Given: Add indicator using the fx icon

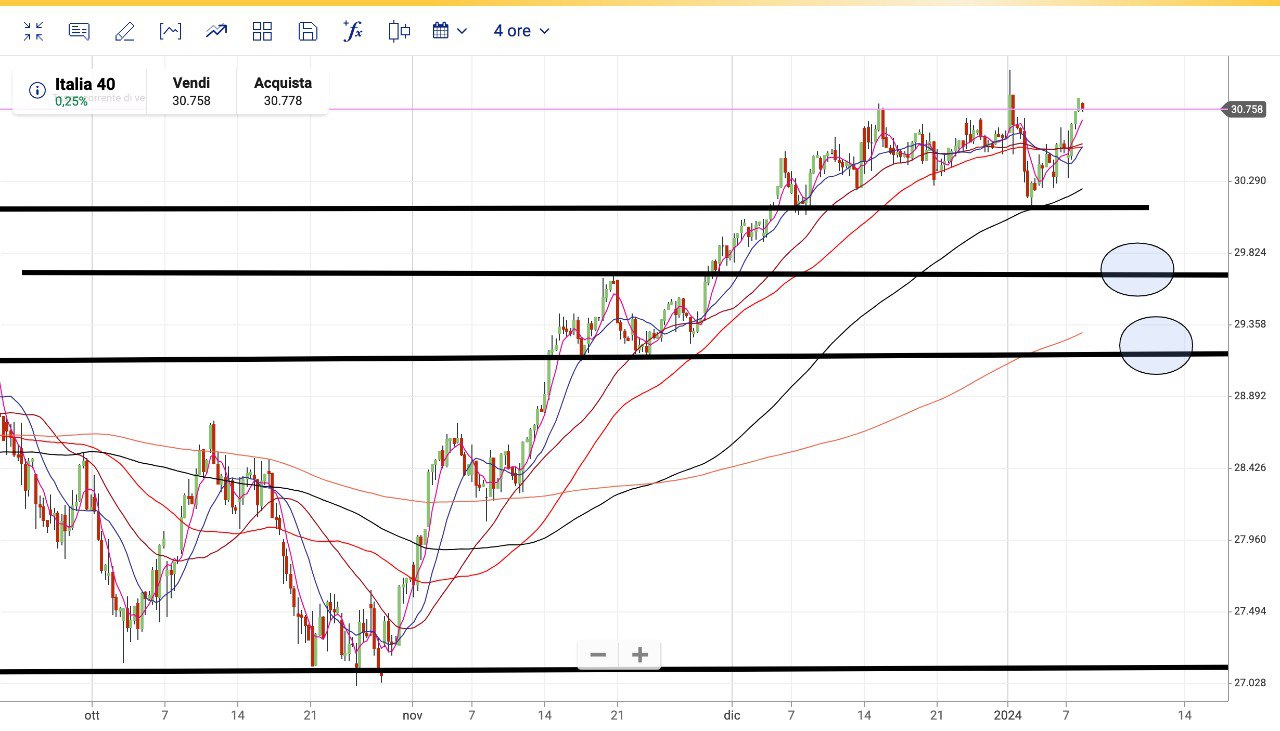Looking at the screenshot, I should click(x=353, y=31).
